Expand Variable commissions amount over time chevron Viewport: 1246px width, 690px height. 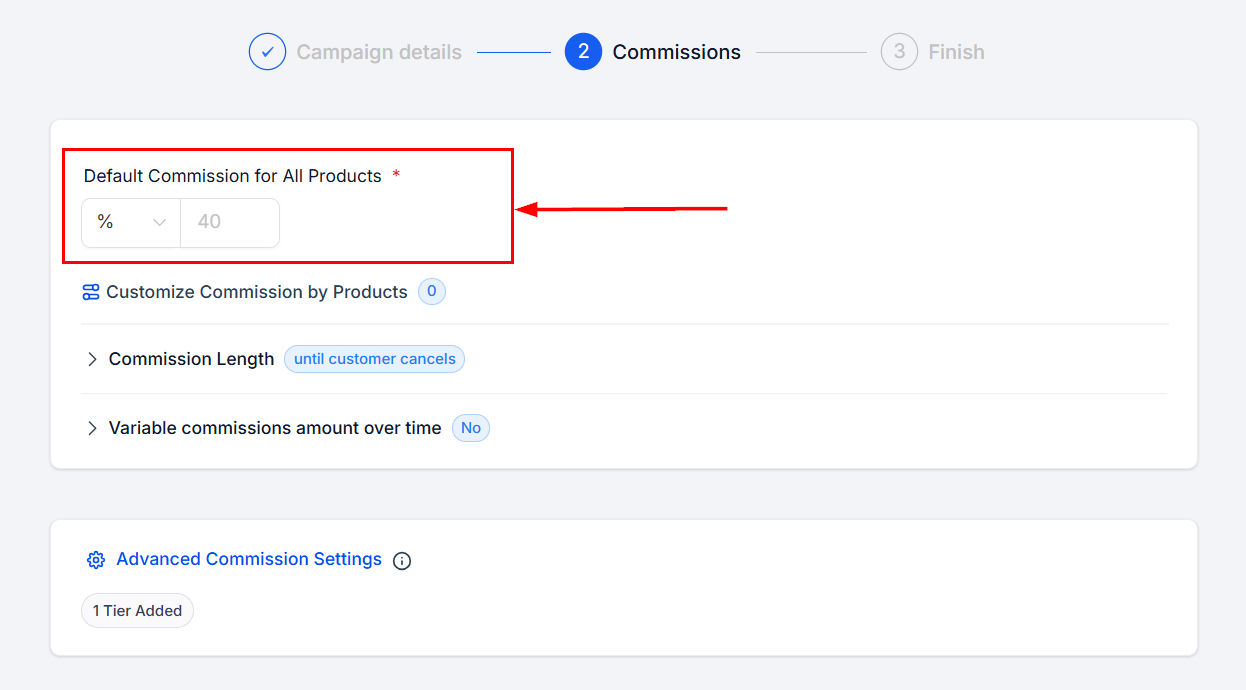pyautogui.click(x=92, y=428)
